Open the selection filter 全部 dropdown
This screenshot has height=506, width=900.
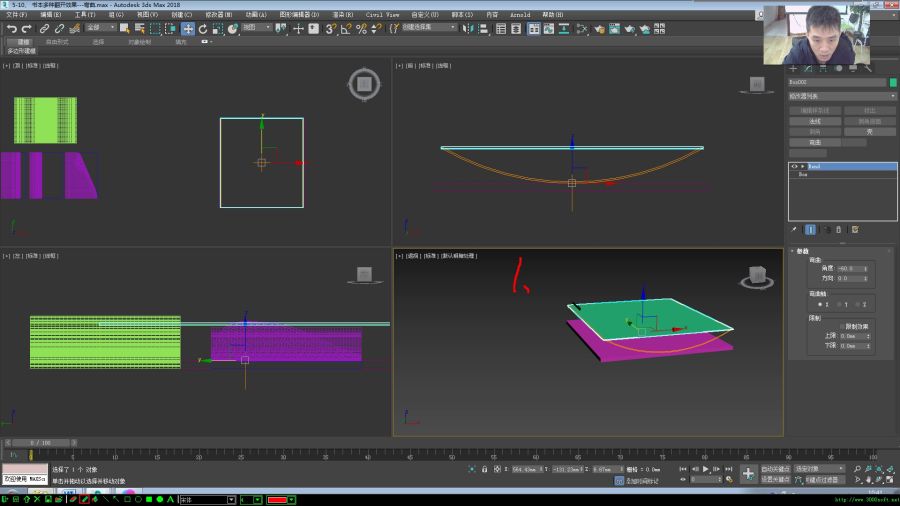coord(100,28)
